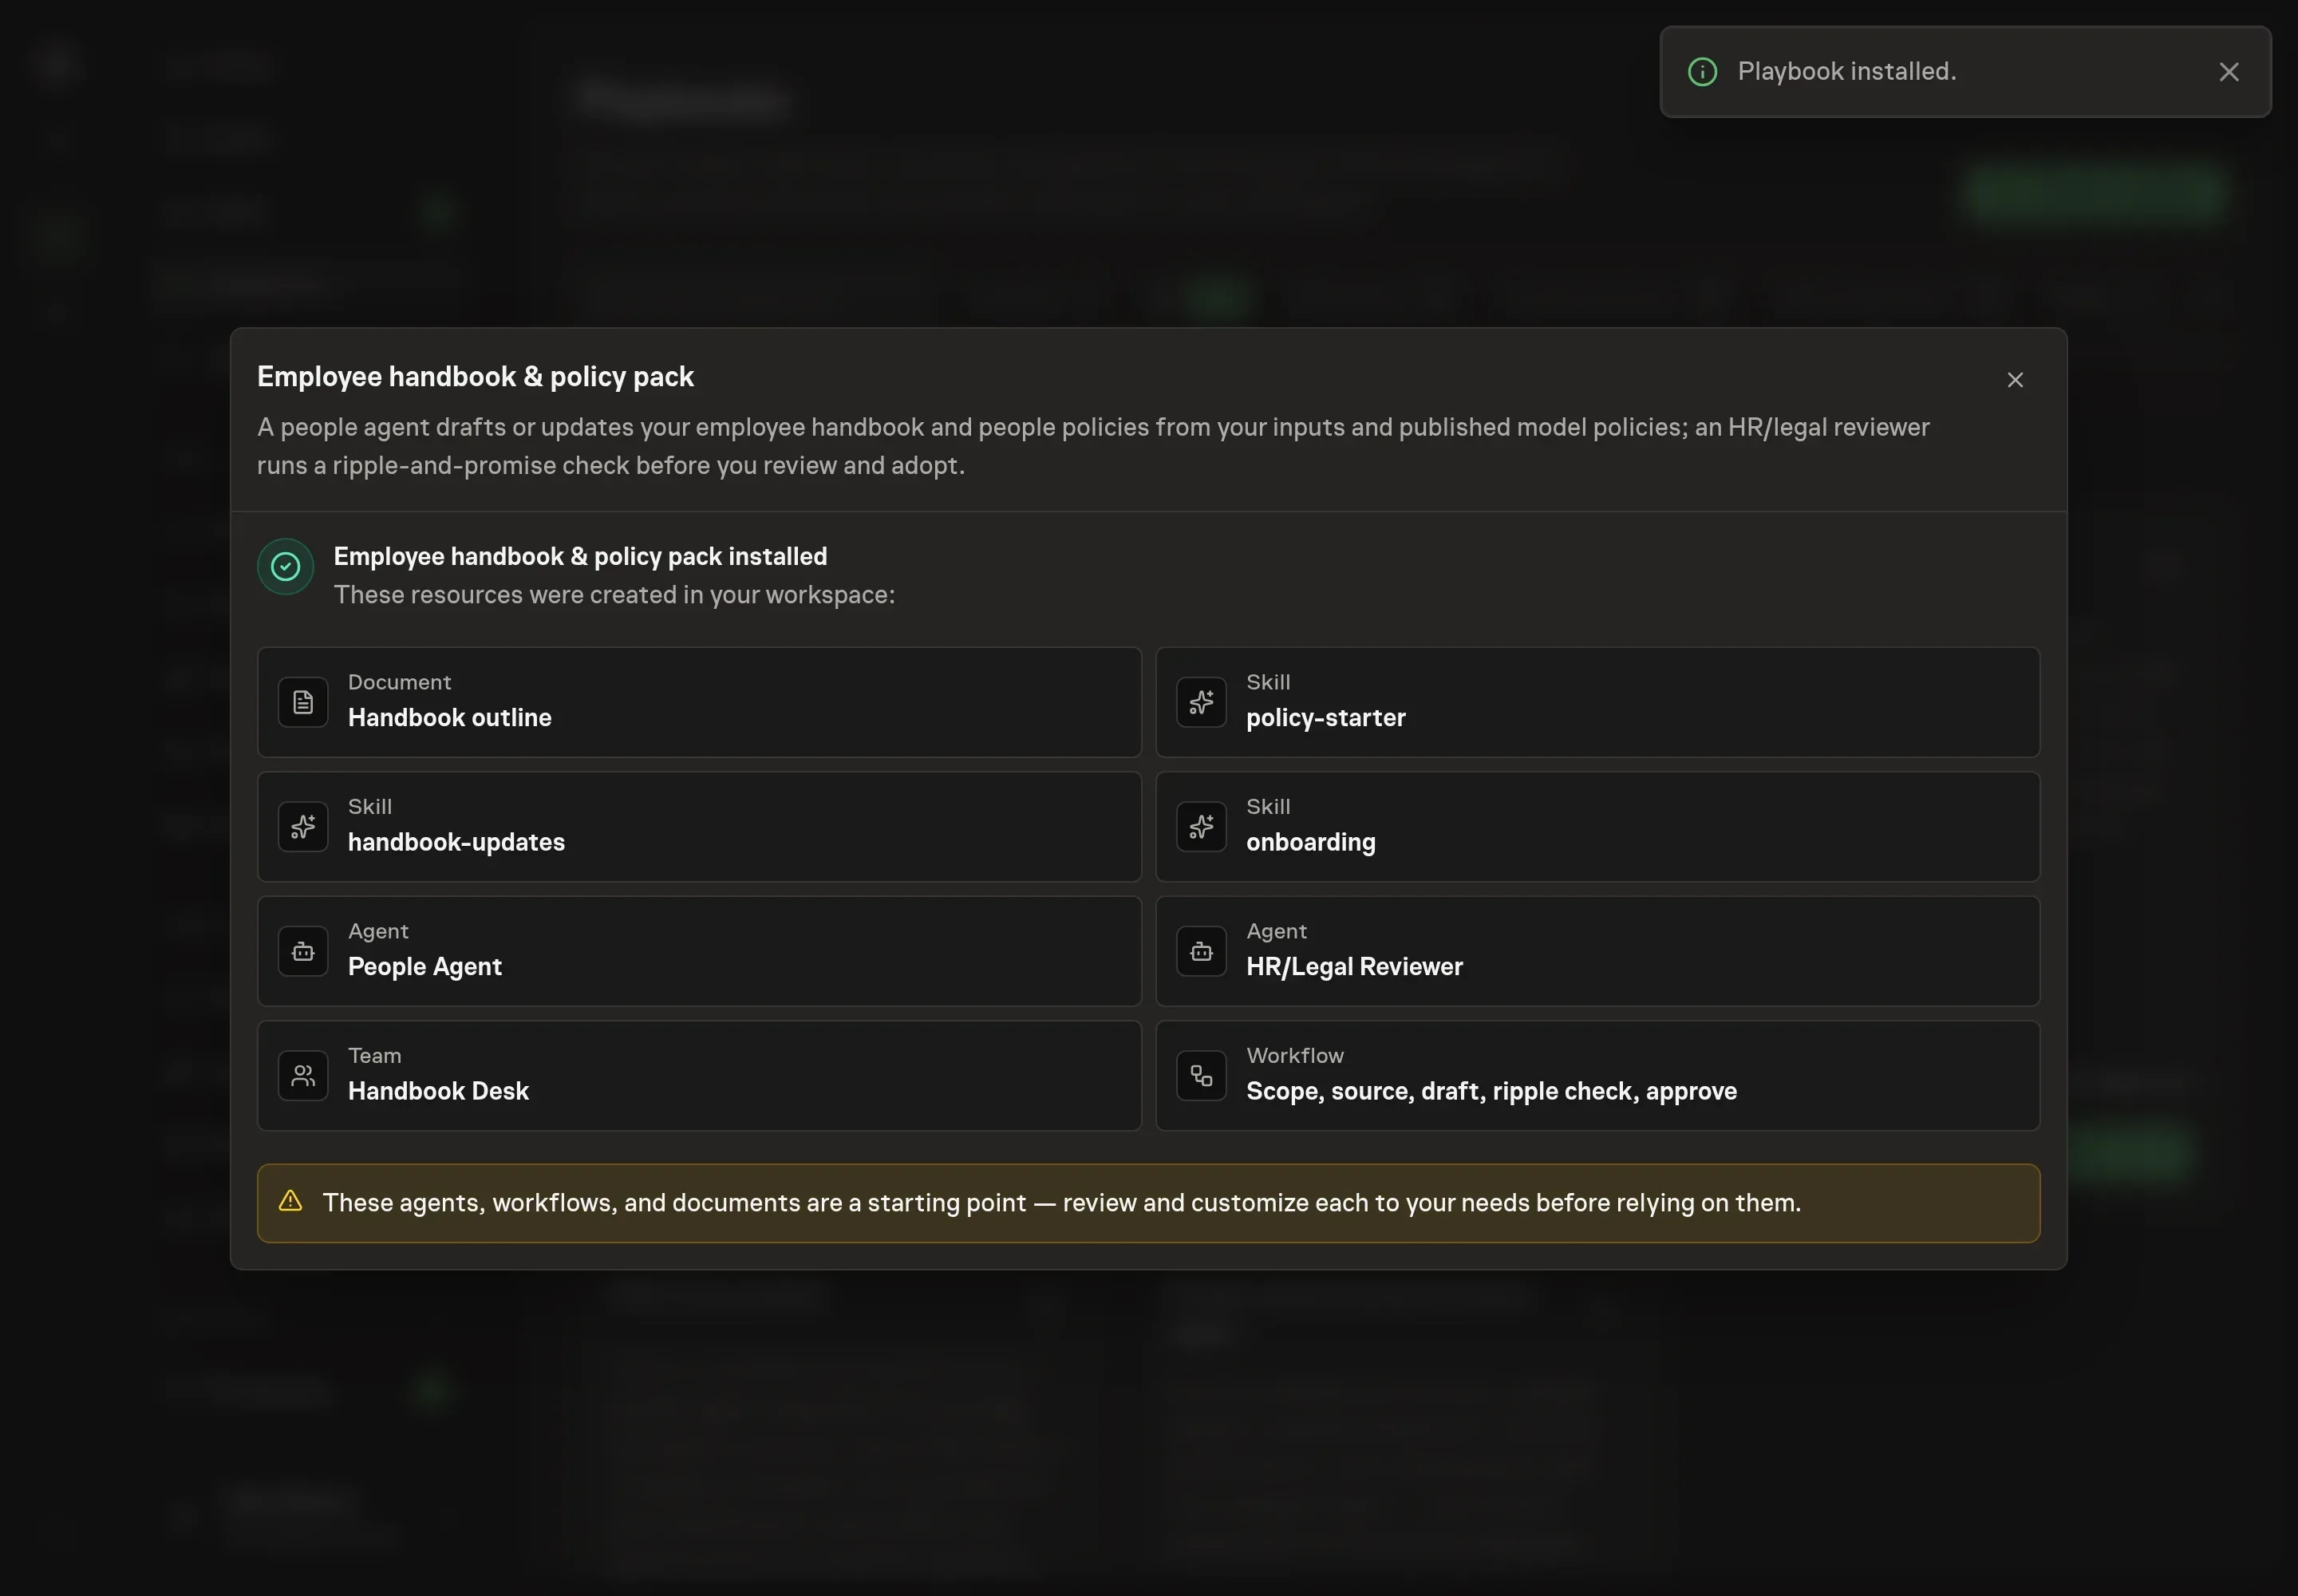Open the People Agent card
The height and width of the screenshot is (1596, 2298).
point(699,951)
